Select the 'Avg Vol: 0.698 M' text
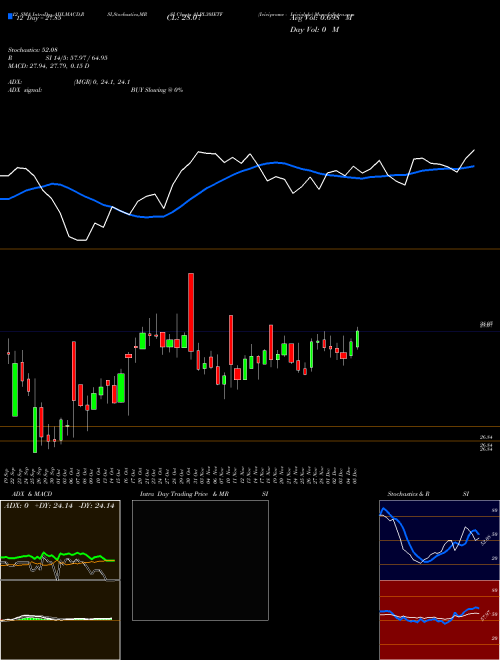 coord(321,18)
